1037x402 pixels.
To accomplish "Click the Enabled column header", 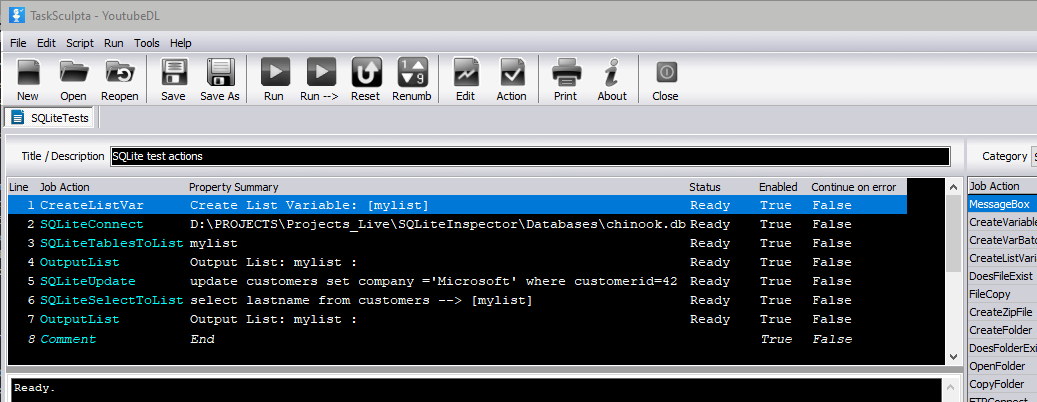I will click(x=778, y=187).
